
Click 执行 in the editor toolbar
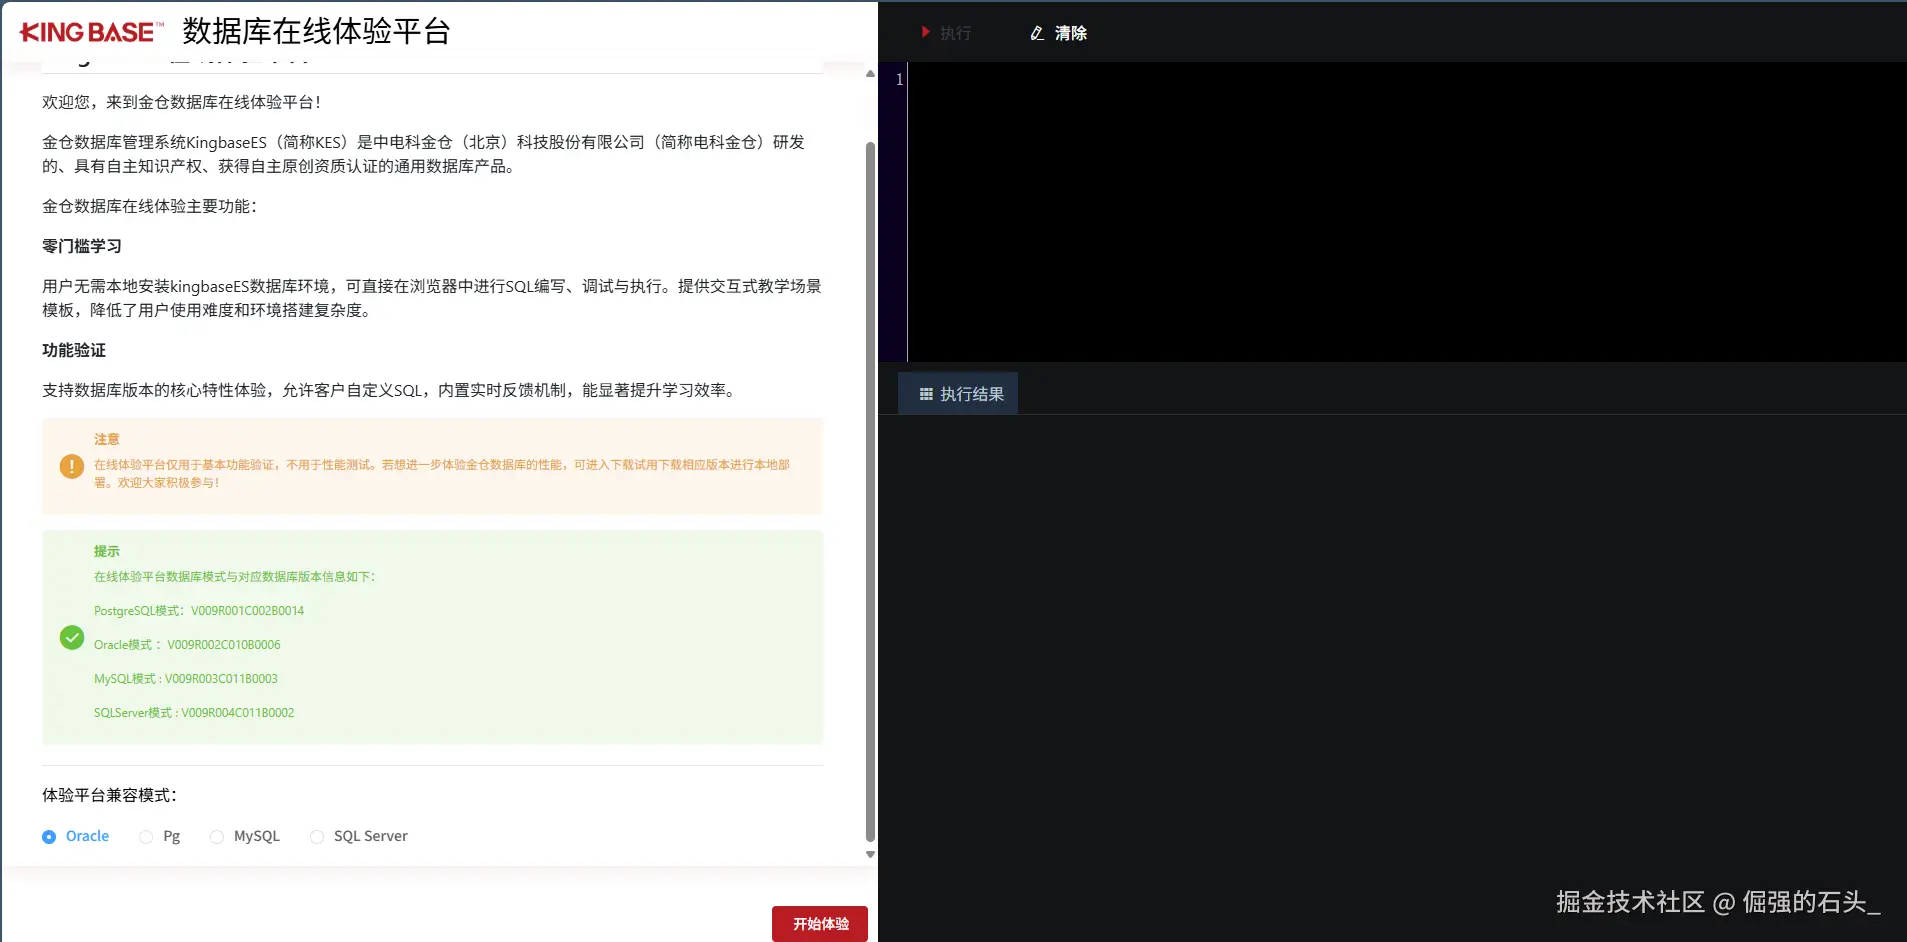click(x=955, y=33)
